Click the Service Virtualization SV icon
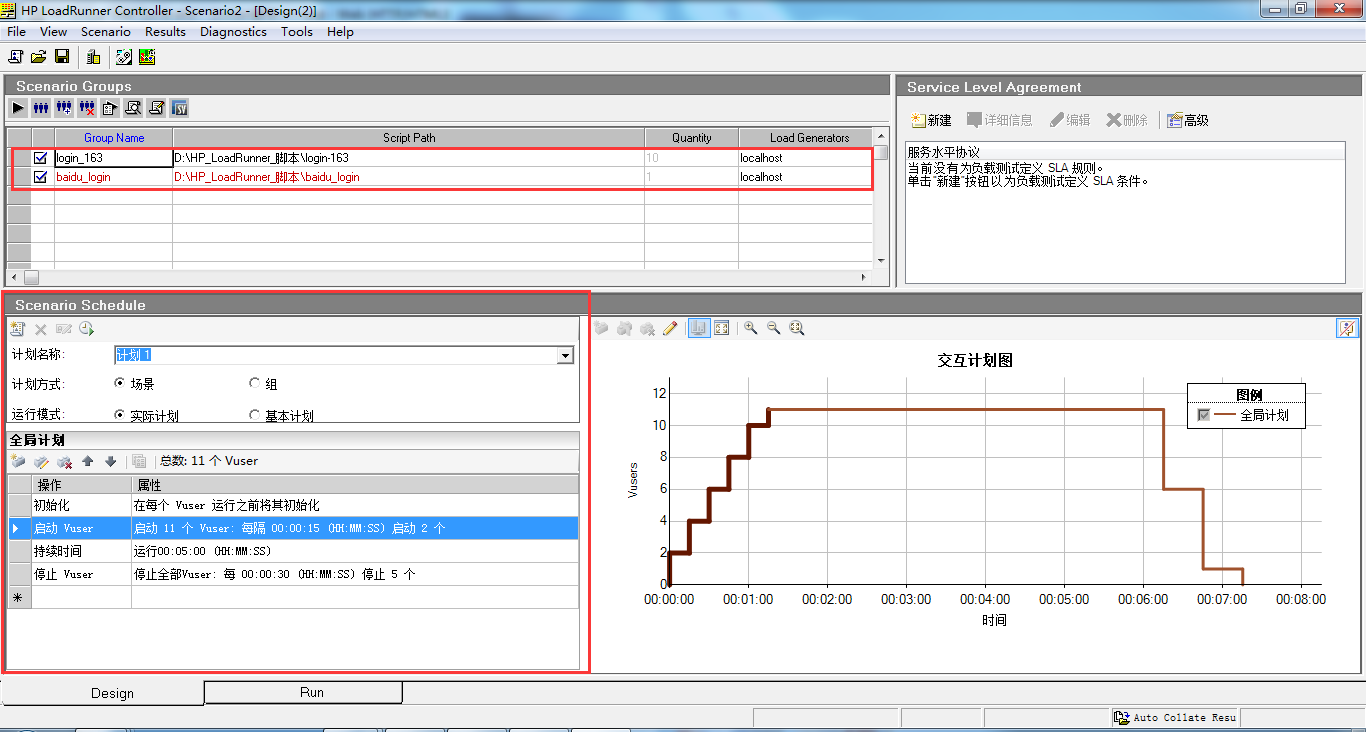The image size is (1366, 732). click(180, 108)
